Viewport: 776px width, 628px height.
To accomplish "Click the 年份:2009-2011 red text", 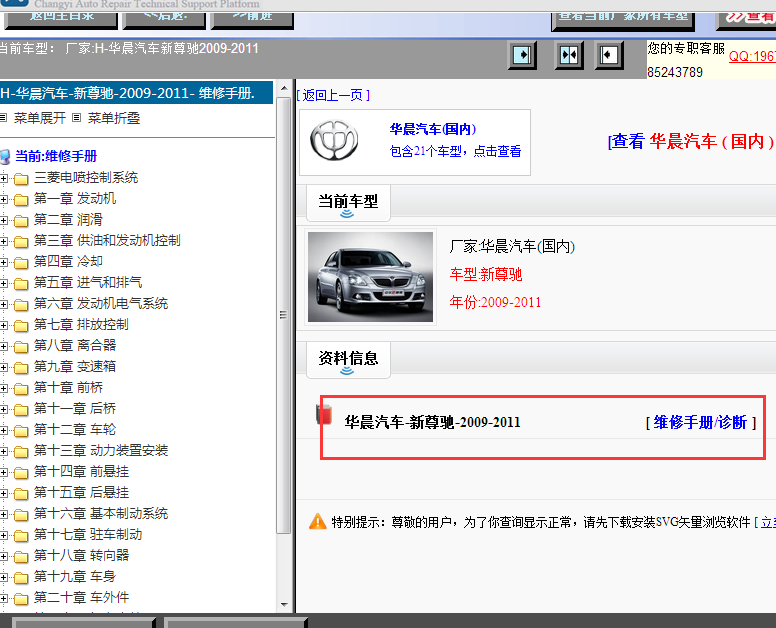I will tap(495, 302).
